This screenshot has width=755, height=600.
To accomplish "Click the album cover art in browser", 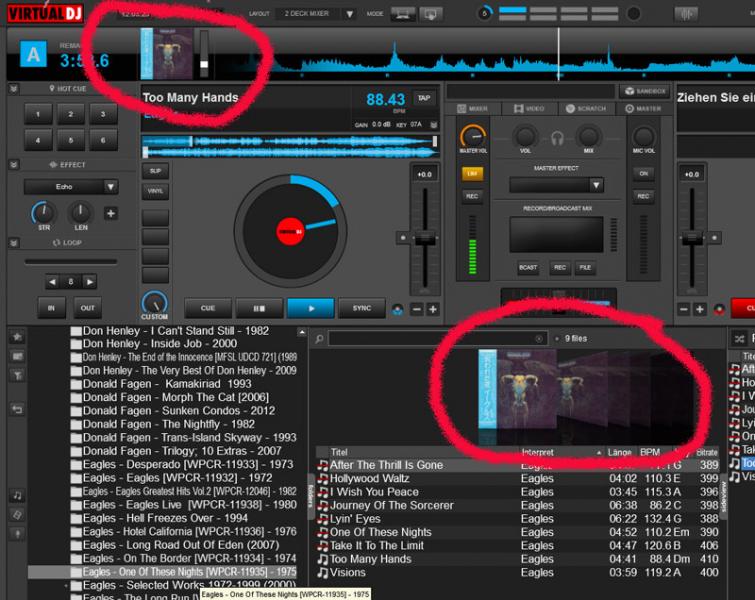I will point(518,389).
